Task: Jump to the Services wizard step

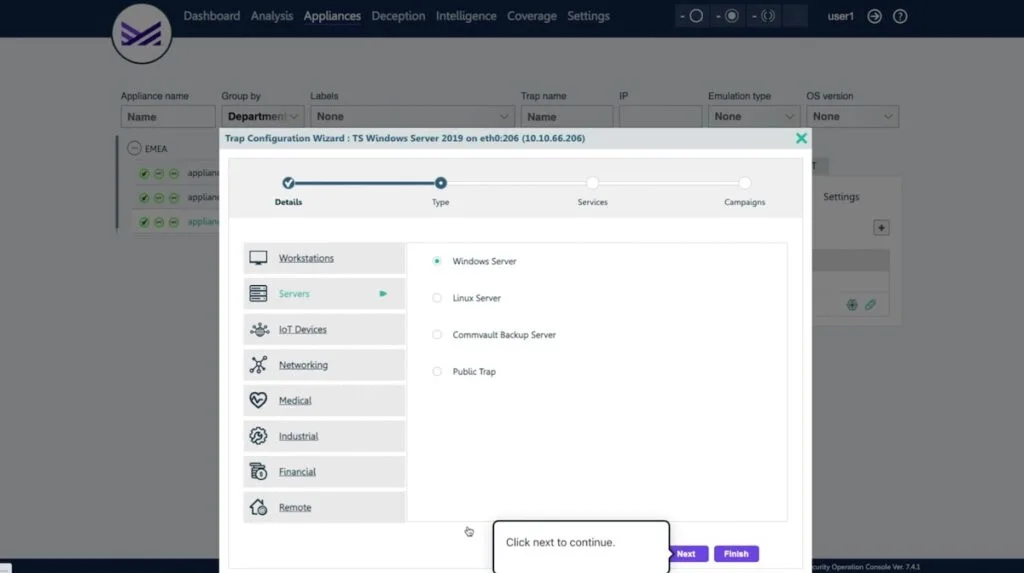Action: [592, 184]
